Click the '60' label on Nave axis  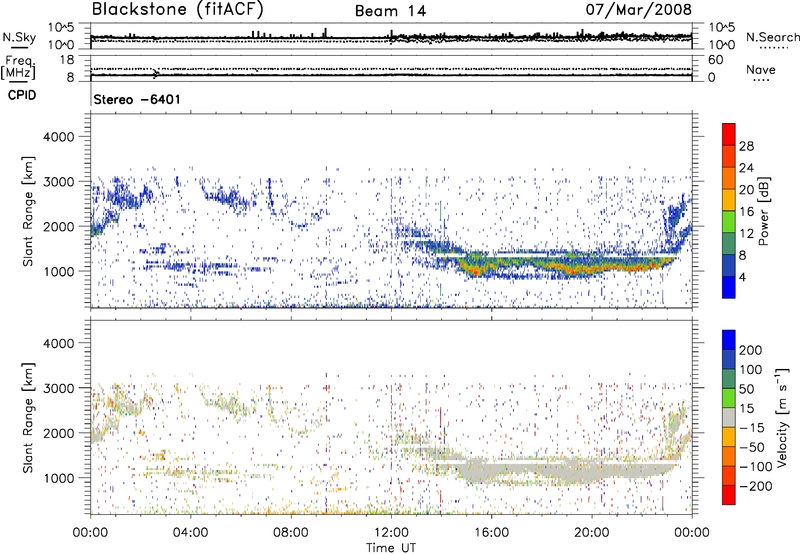pos(716,60)
